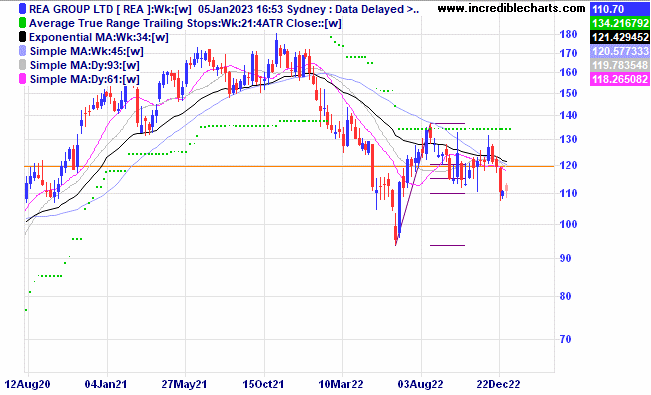Click the 70 price axis label

point(565,339)
